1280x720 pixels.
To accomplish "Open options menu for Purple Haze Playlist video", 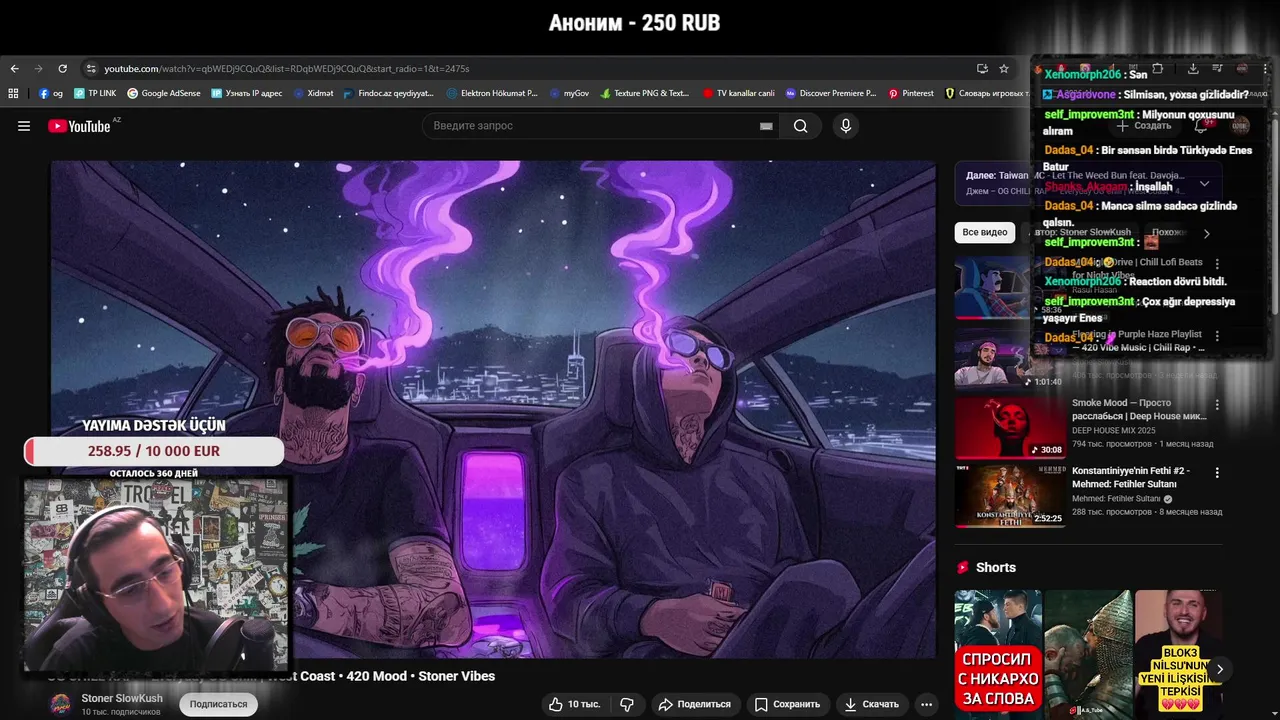I will [x=1217, y=335].
